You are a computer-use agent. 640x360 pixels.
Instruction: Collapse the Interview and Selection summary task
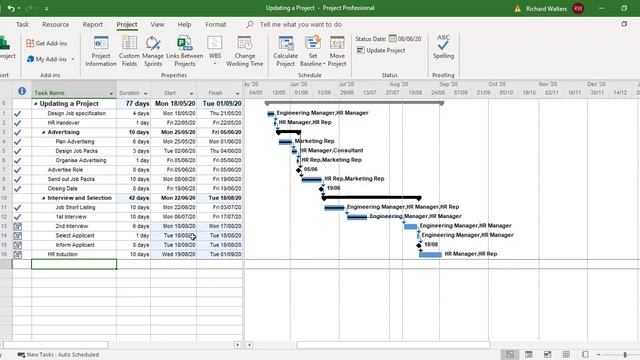pyautogui.click(x=44, y=198)
